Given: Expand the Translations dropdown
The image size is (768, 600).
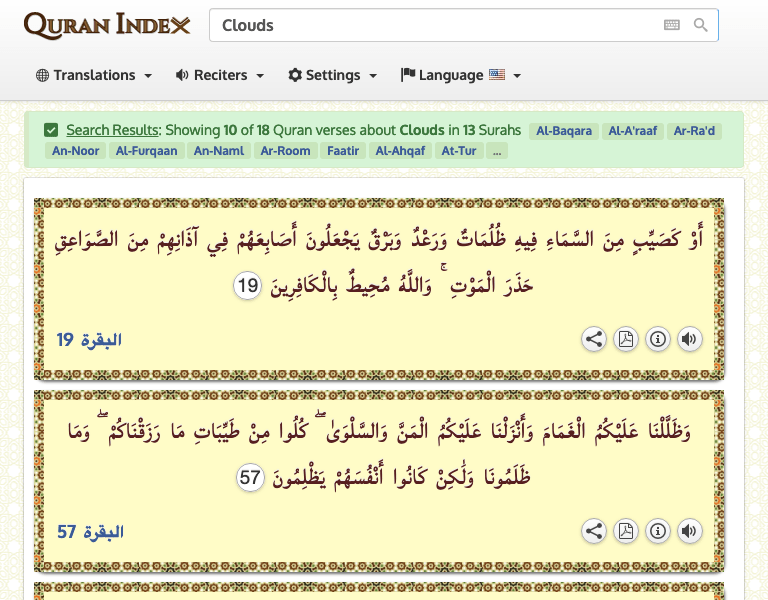Looking at the screenshot, I should (x=94, y=75).
